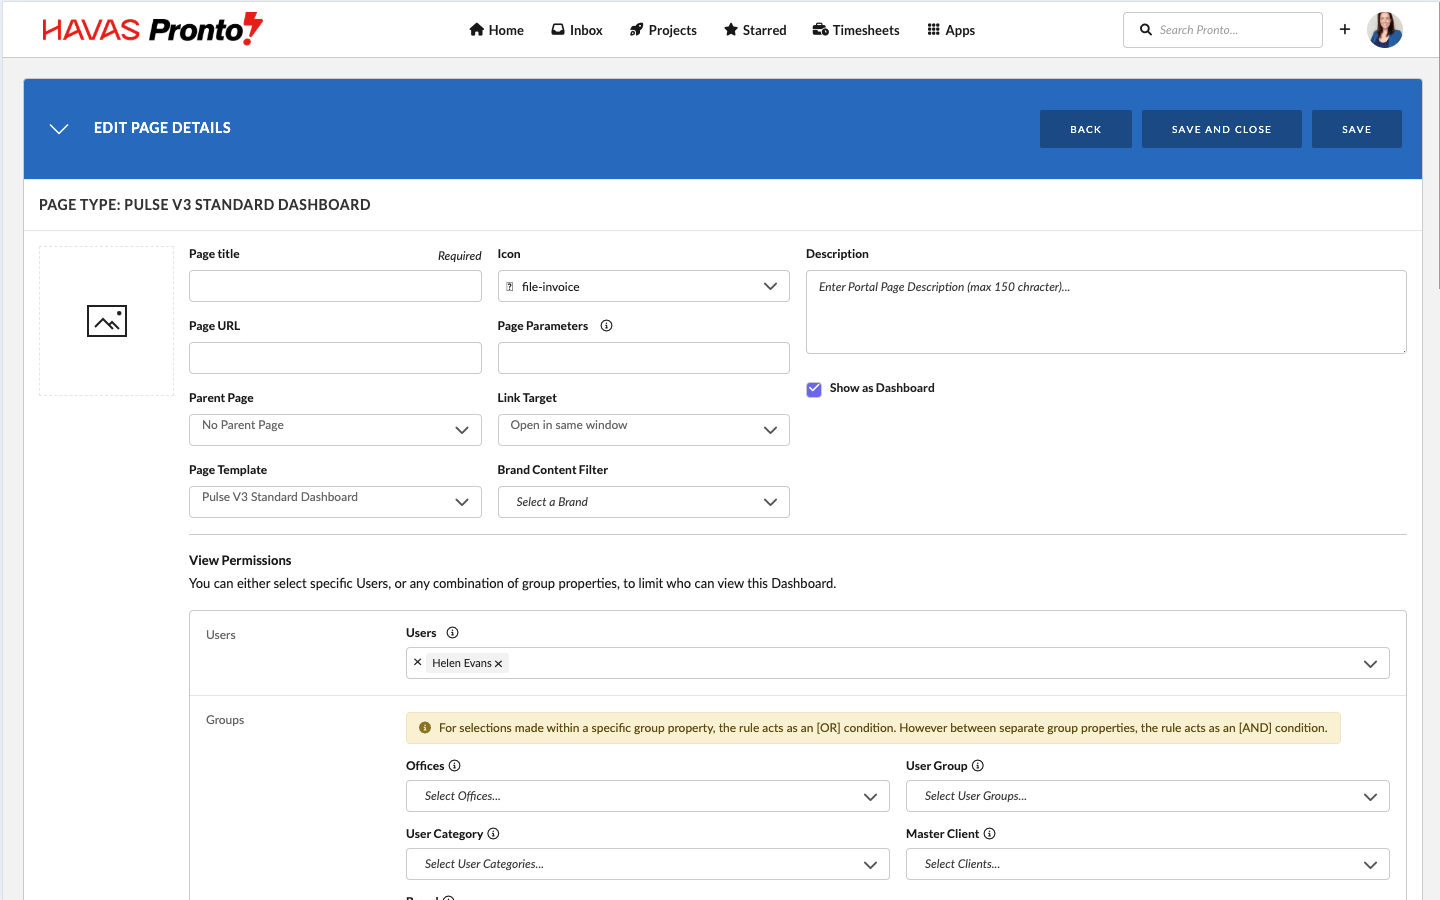Viewport: 1440px width, 900px height.
Task: Click the Save and Close button
Action: pos(1221,129)
